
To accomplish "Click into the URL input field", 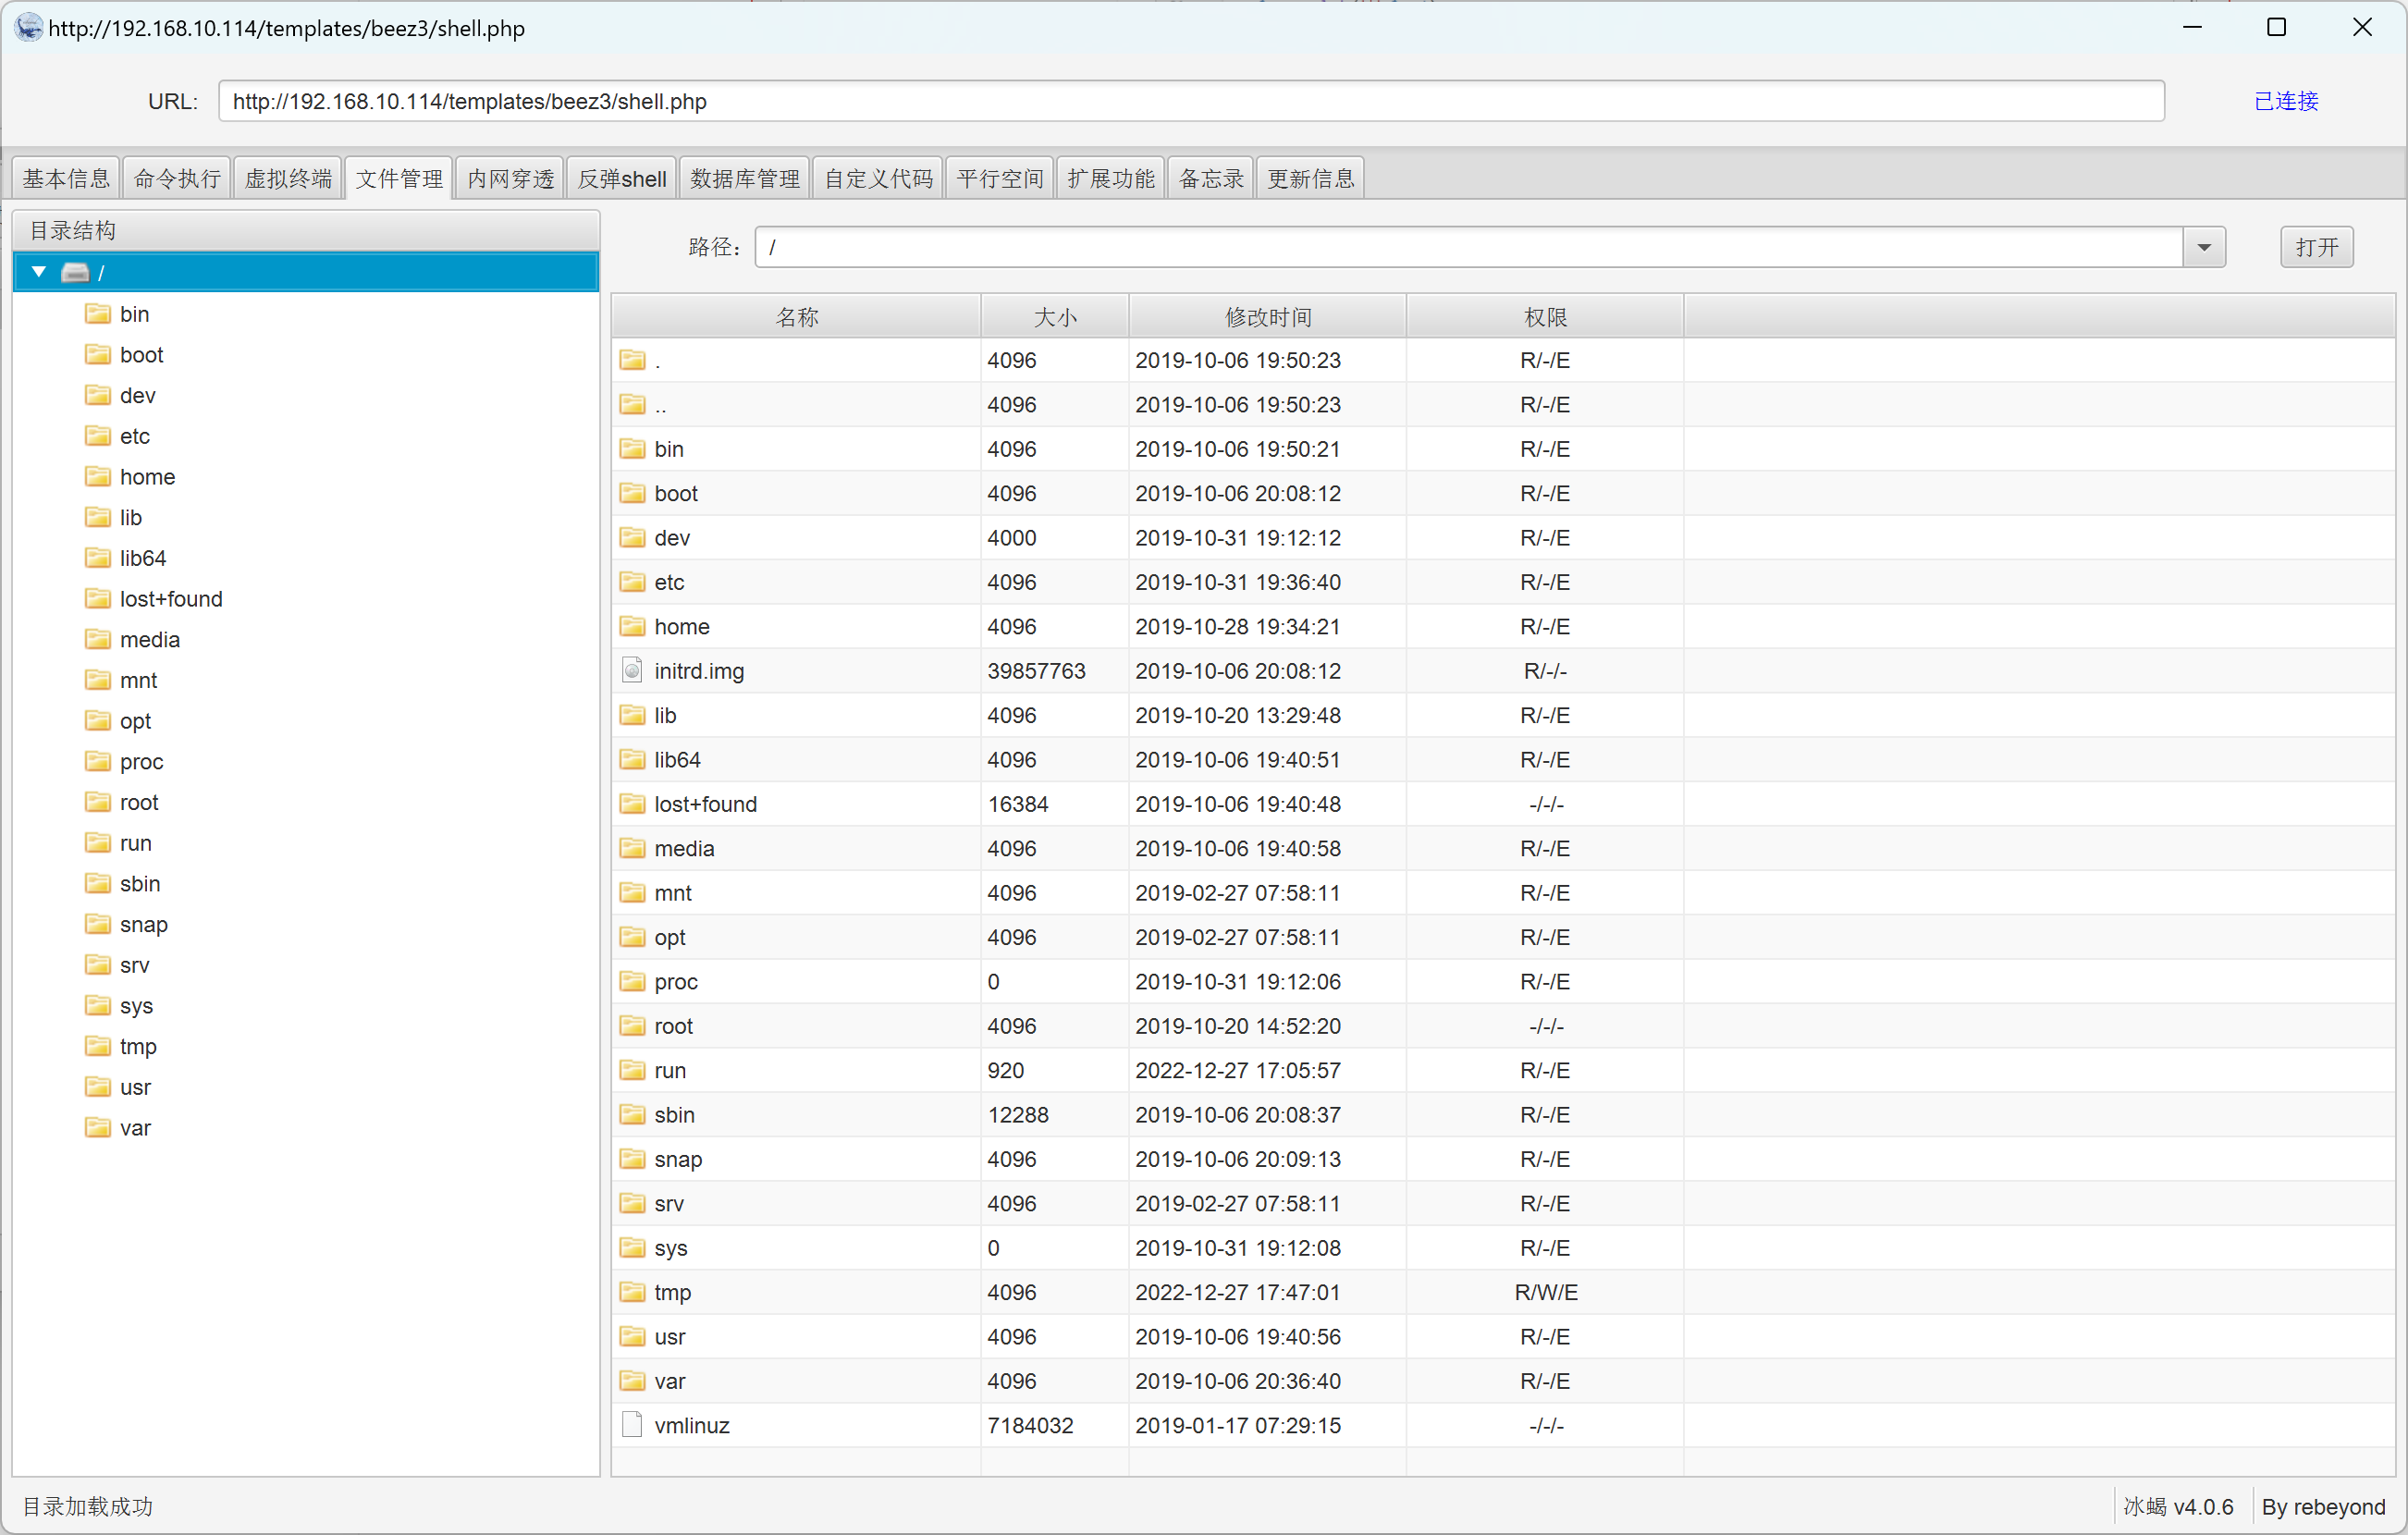I will 1190,101.
